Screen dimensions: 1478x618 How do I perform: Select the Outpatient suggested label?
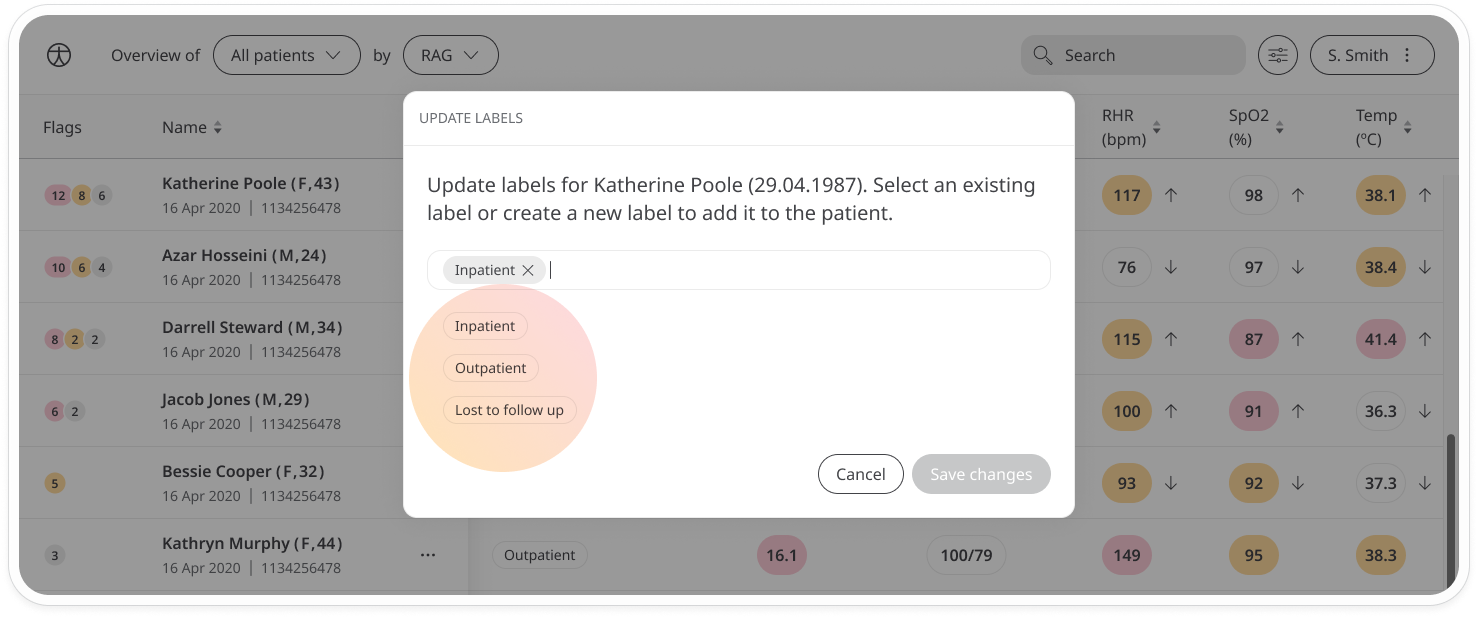(491, 368)
